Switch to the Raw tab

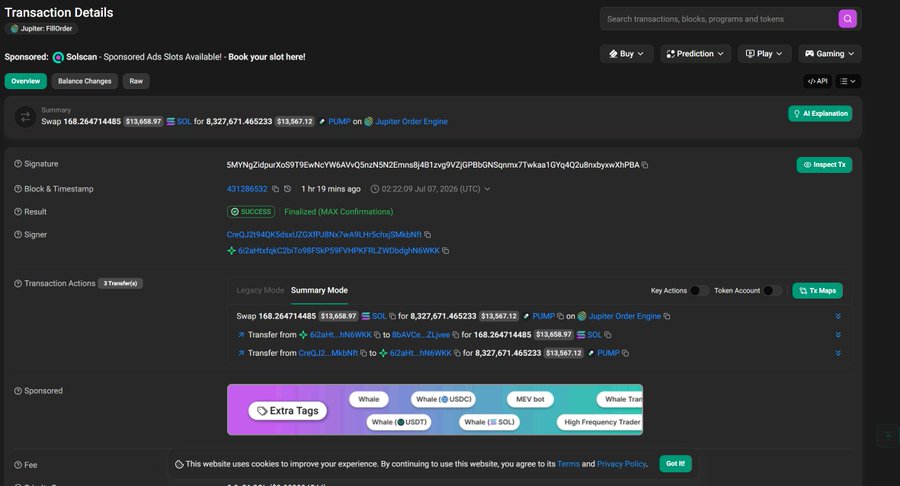tap(136, 81)
